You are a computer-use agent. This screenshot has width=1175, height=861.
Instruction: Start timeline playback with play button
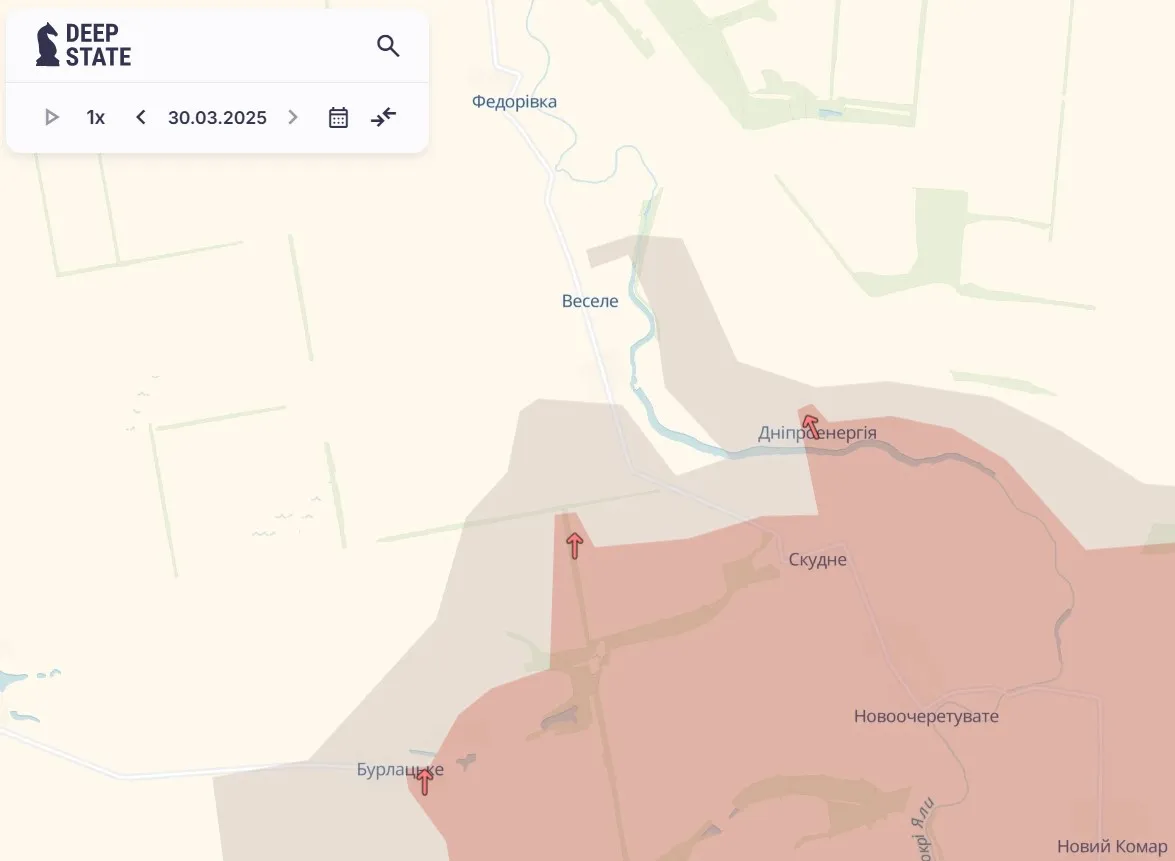(x=51, y=118)
